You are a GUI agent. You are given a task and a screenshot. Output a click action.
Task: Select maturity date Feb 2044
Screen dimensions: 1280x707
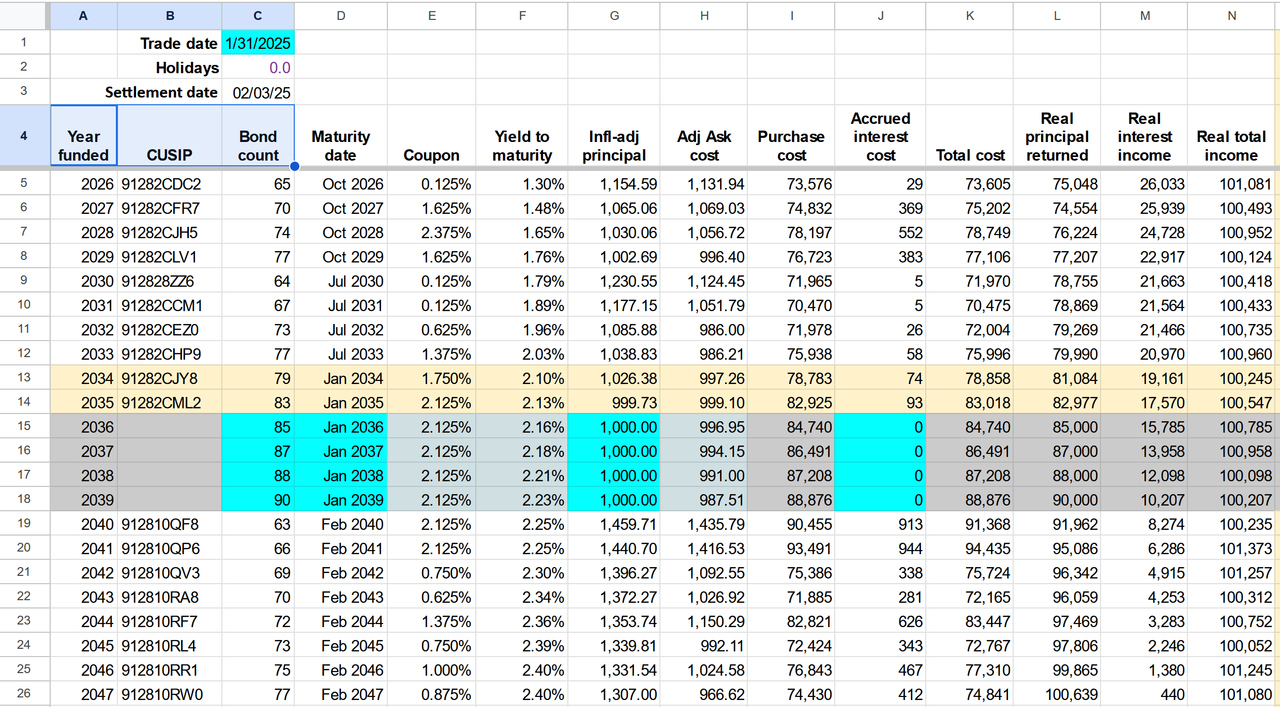coord(341,621)
